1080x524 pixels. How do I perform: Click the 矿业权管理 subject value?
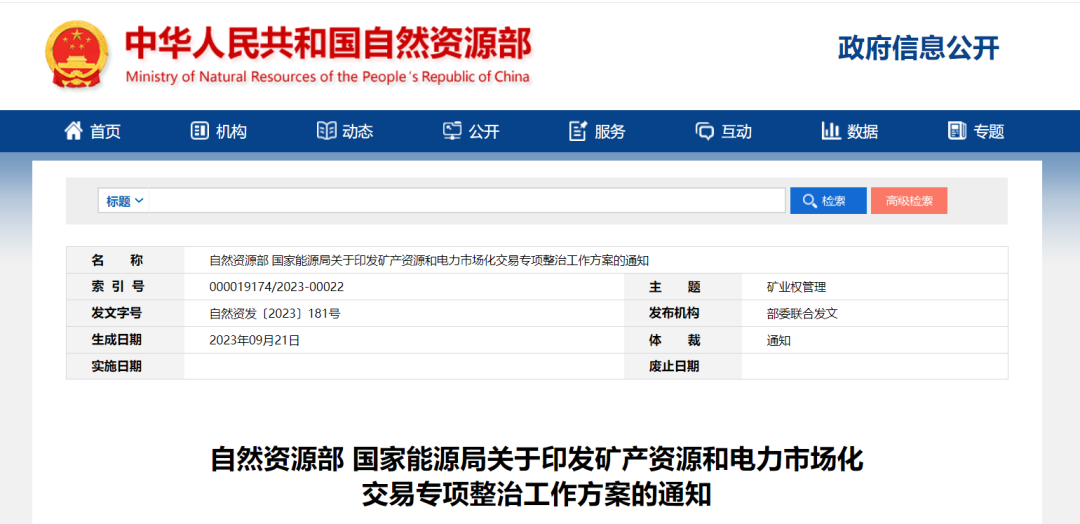click(796, 287)
